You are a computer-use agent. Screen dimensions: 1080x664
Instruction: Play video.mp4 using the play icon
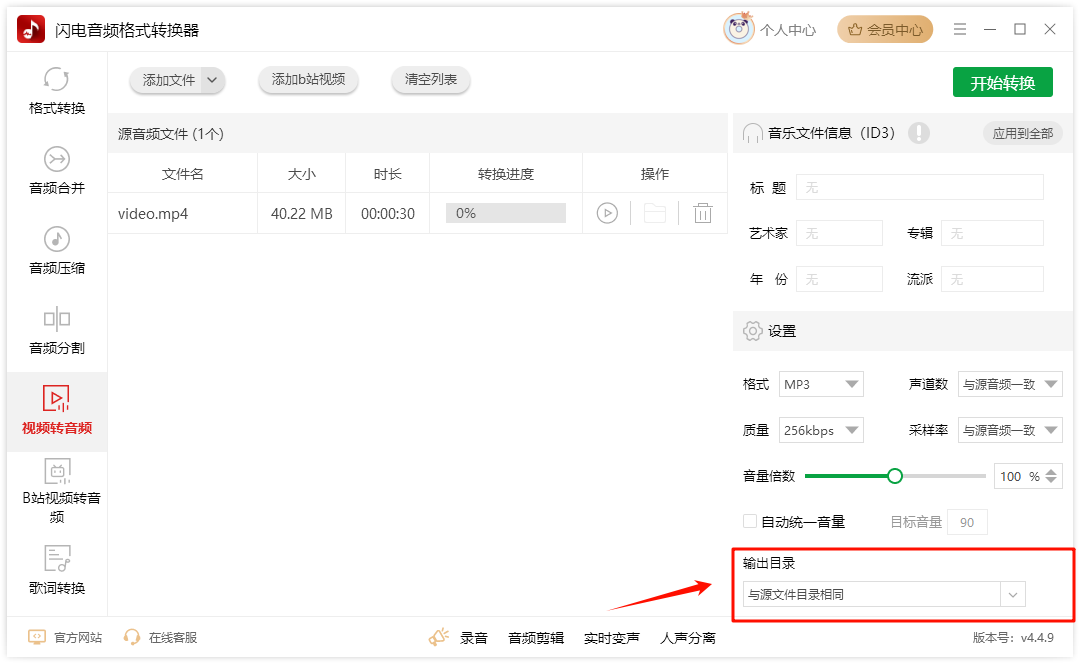607,214
